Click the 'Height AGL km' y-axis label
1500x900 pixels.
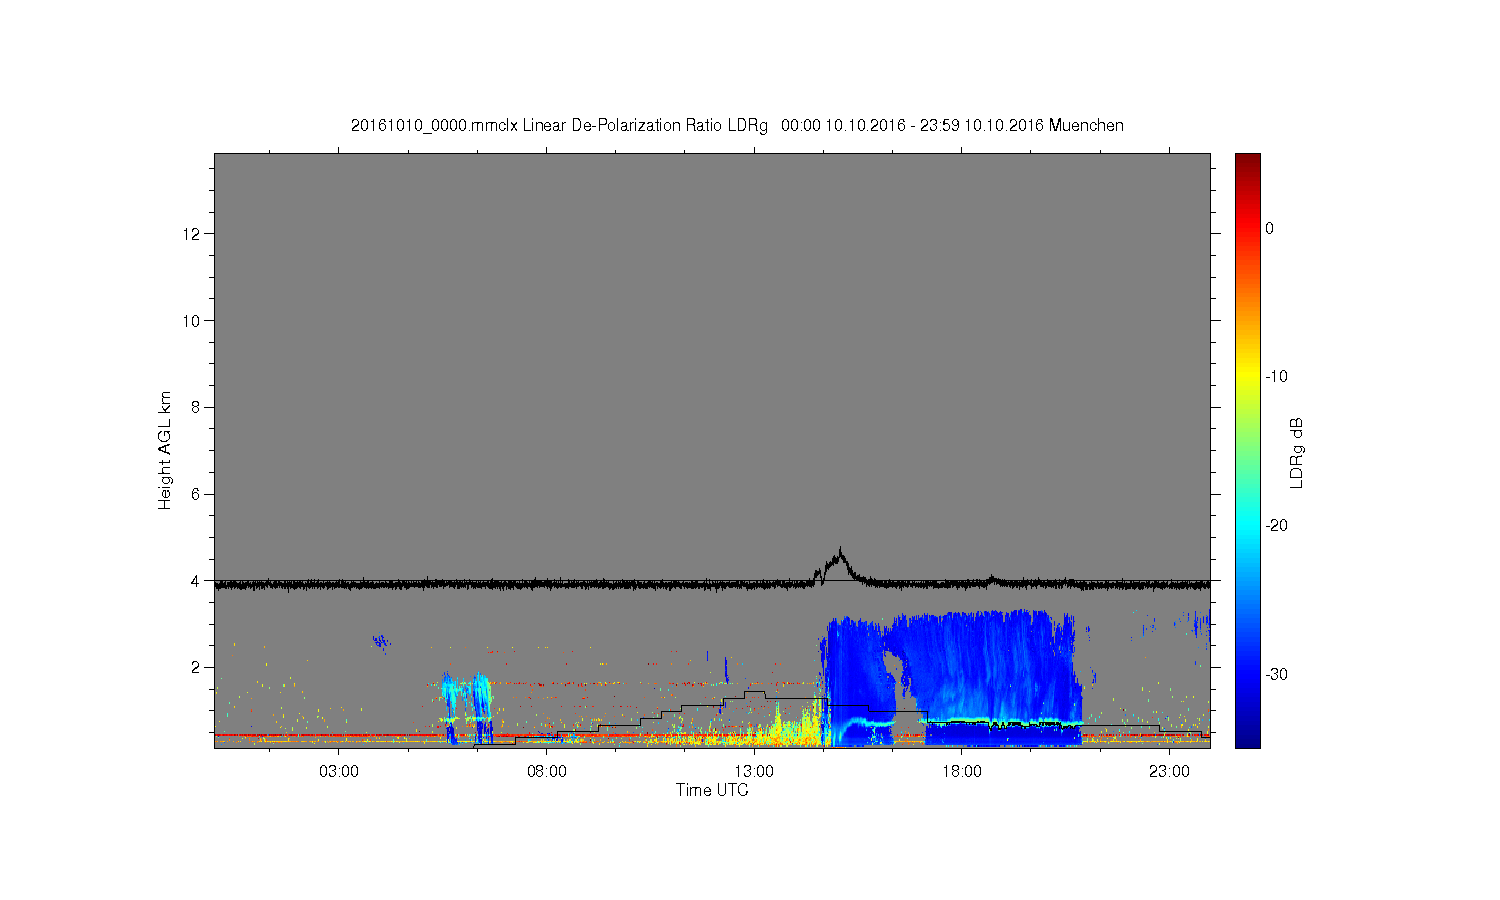coord(165,451)
